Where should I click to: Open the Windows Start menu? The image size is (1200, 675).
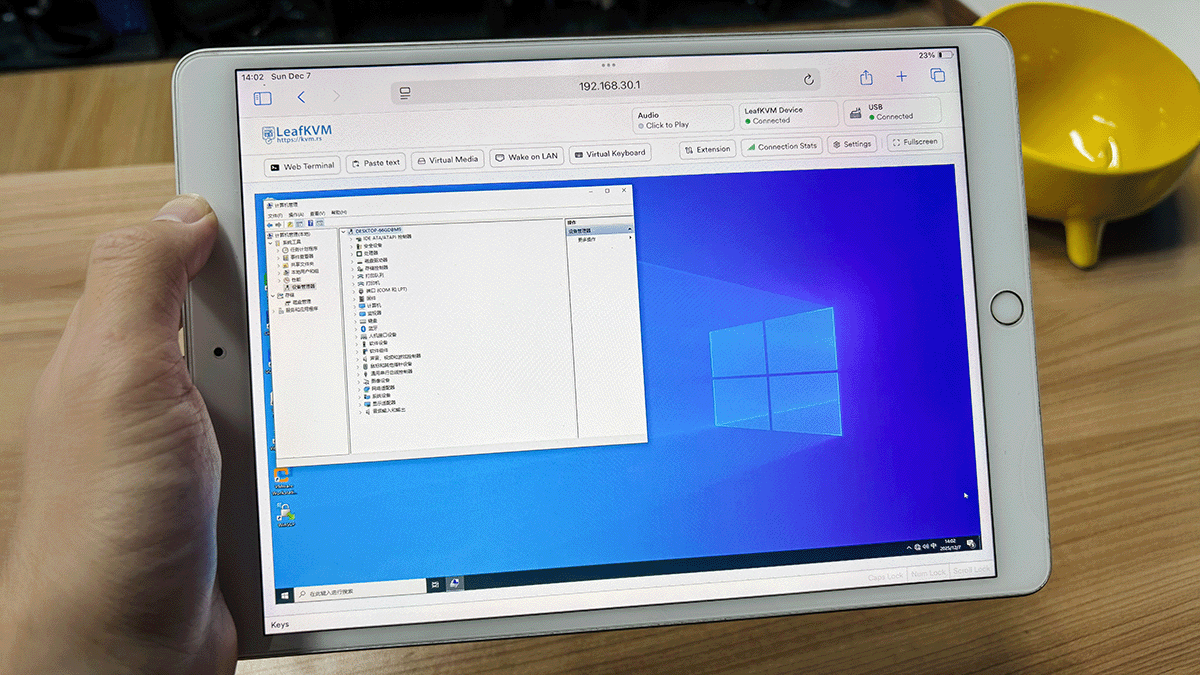[x=285, y=594]
